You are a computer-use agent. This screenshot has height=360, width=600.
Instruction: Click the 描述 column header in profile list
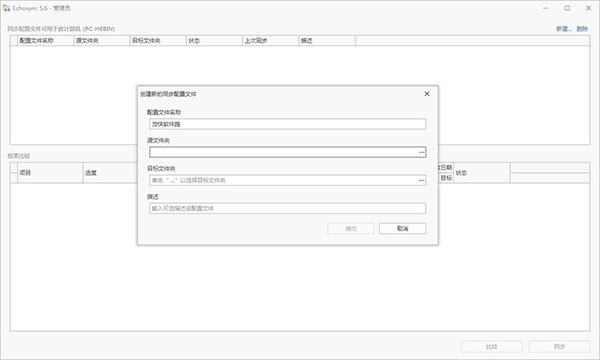(327, 41)
